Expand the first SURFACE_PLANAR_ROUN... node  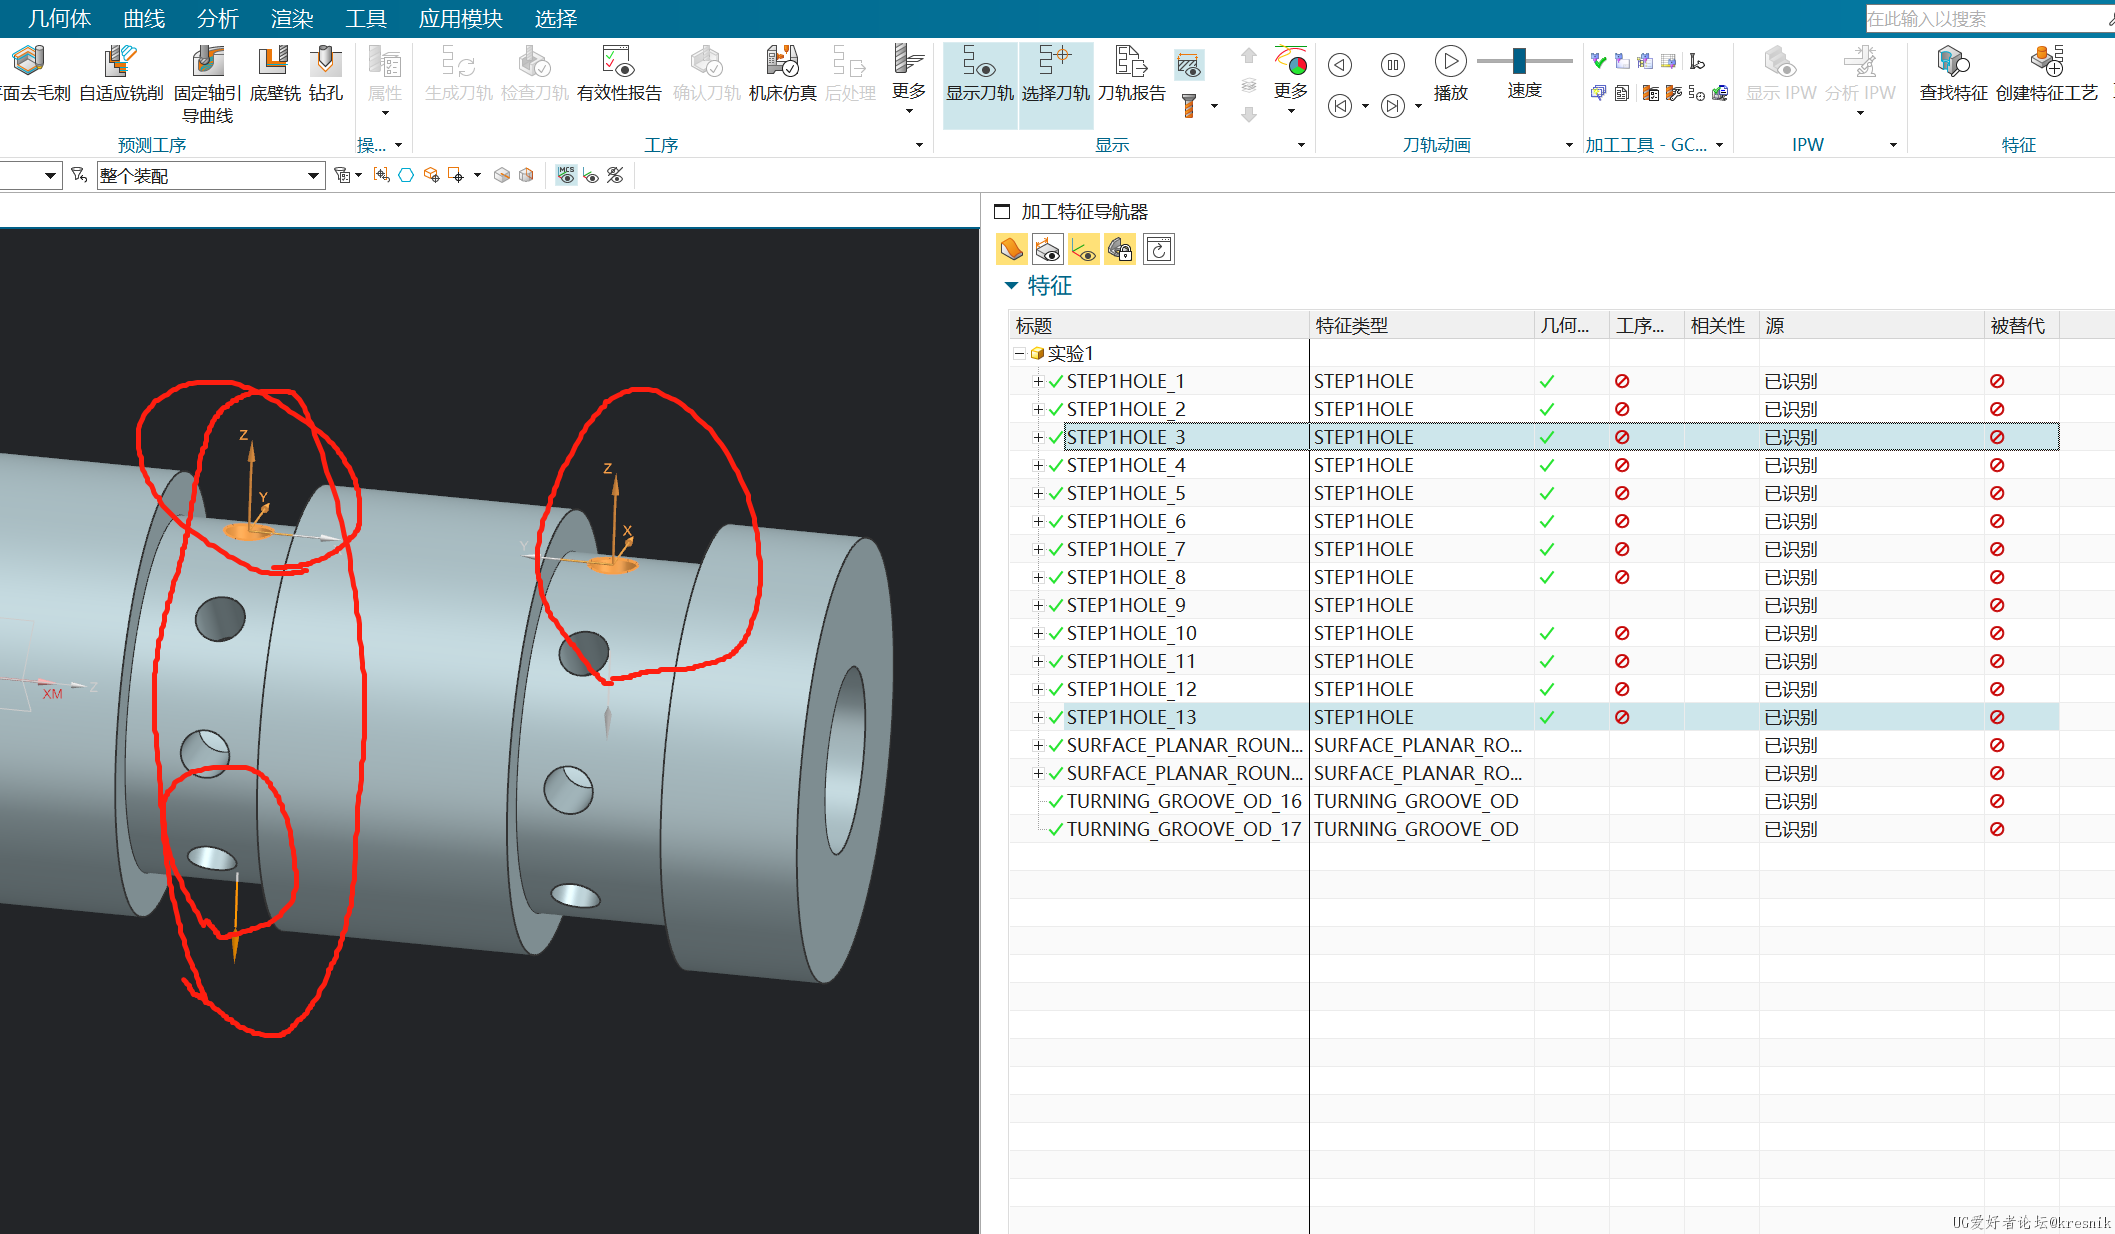tap(1038, 745)
